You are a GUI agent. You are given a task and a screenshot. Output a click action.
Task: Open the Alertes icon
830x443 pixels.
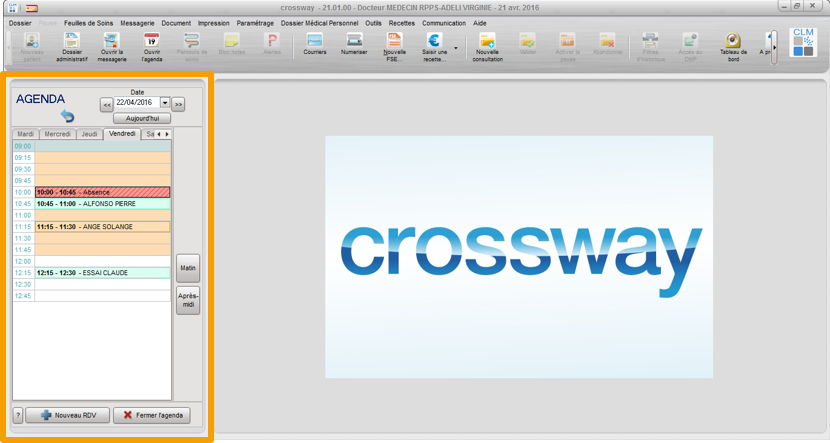coord(272,44)
